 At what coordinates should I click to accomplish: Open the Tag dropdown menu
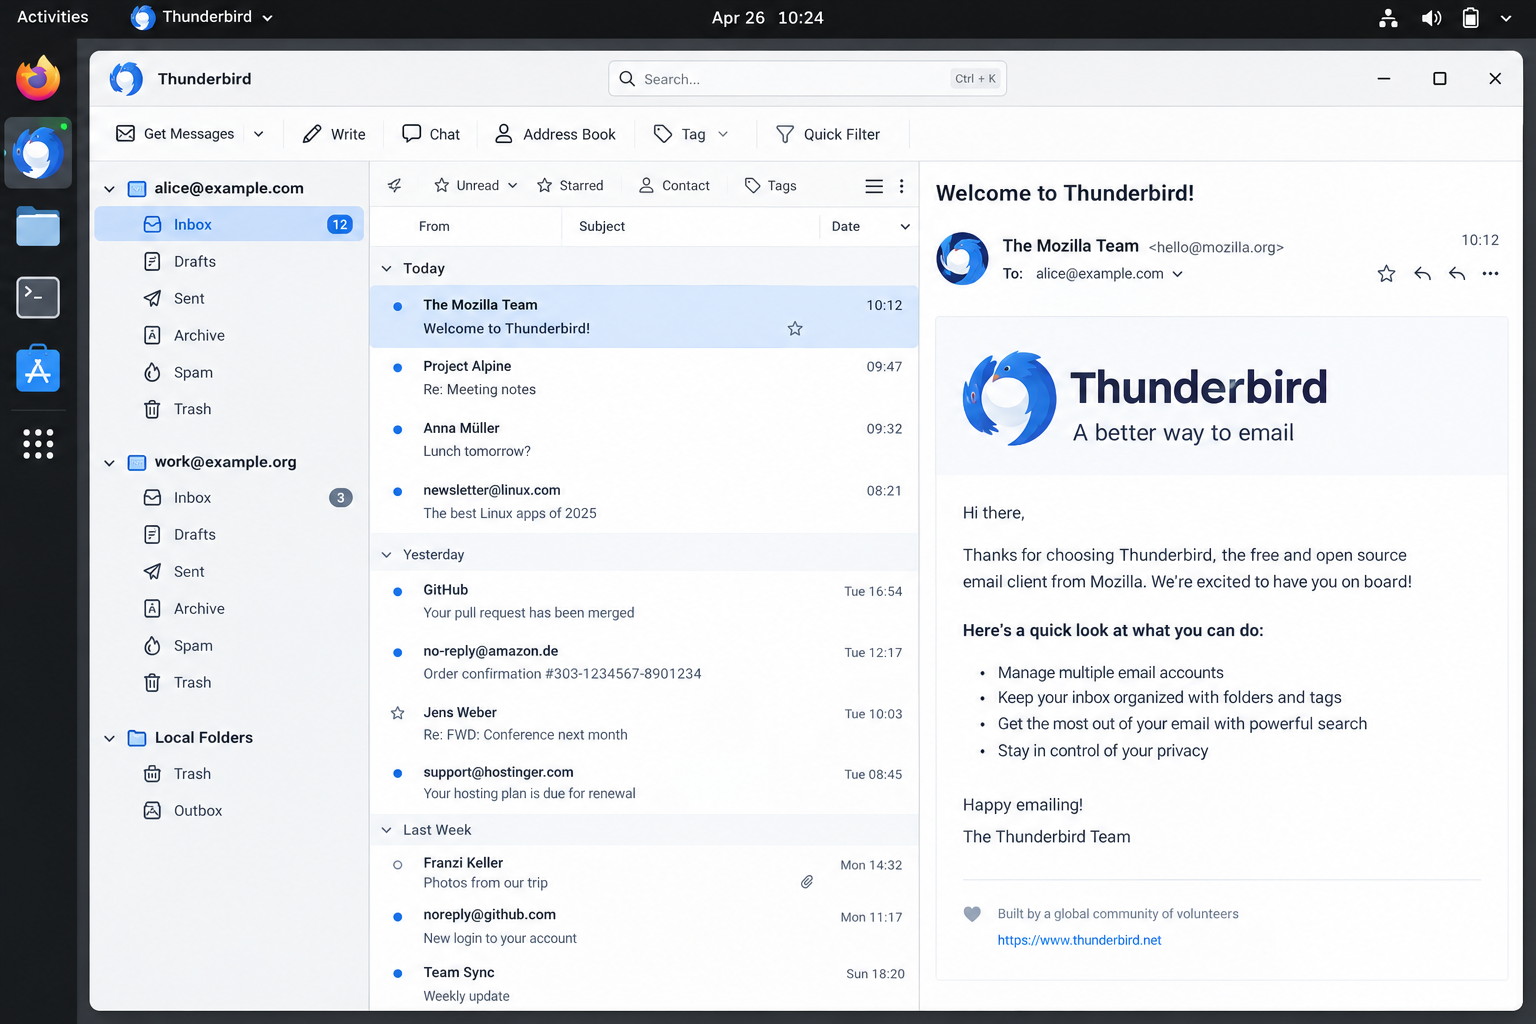pos(691,134)
